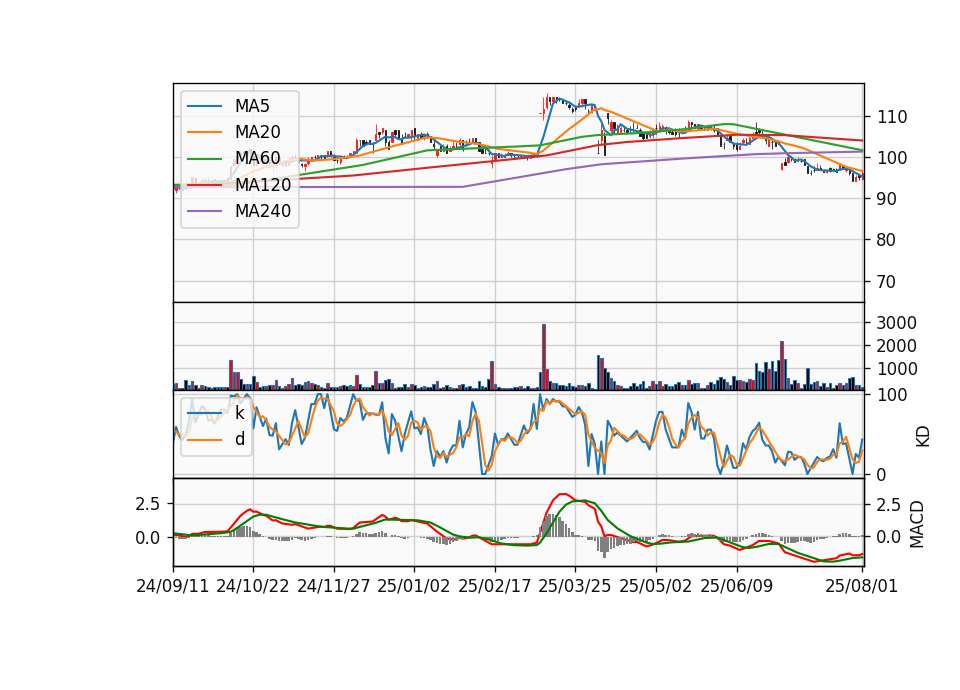Click the 1000 volume axis tick label

896,369
